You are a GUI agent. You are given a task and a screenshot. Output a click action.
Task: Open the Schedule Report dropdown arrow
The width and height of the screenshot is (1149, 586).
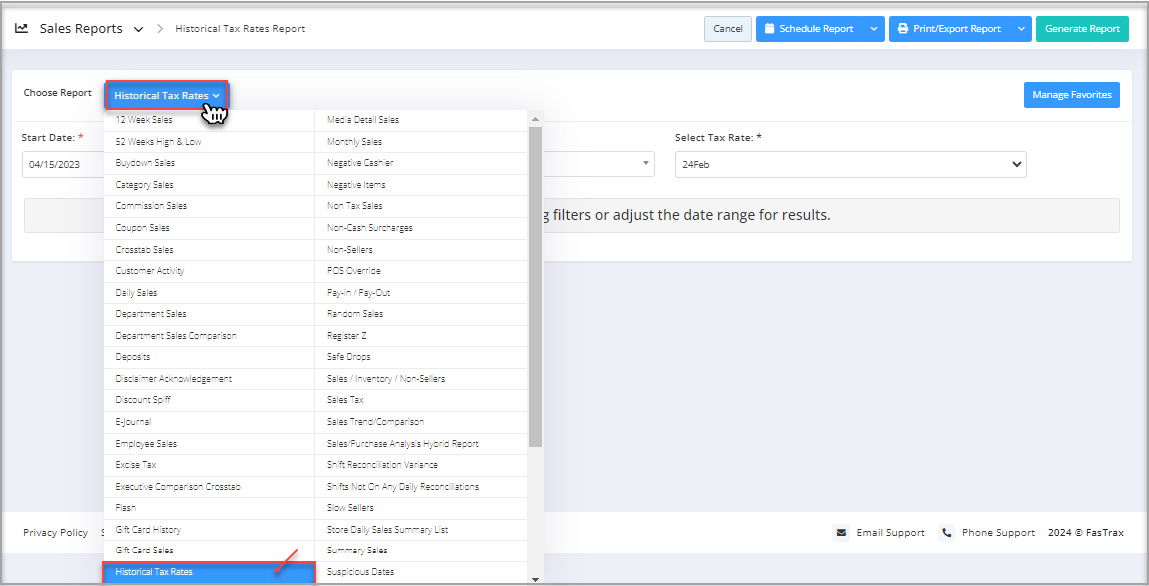pos(874,29)
